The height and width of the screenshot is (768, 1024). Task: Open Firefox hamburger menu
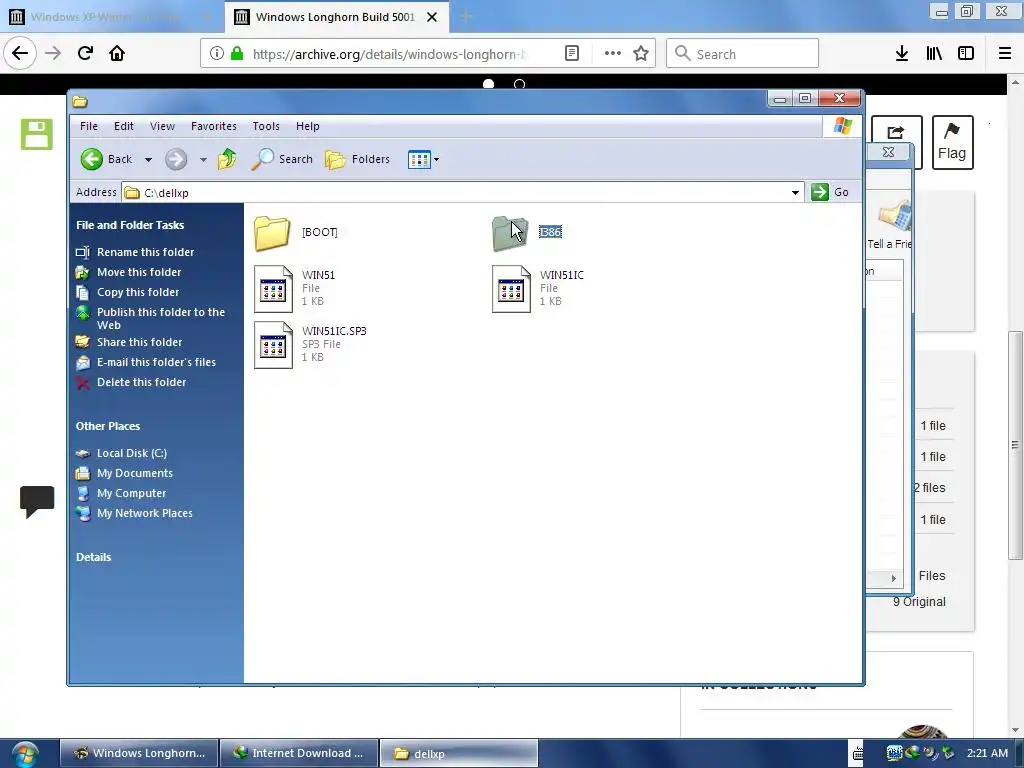coord(1005,54)
